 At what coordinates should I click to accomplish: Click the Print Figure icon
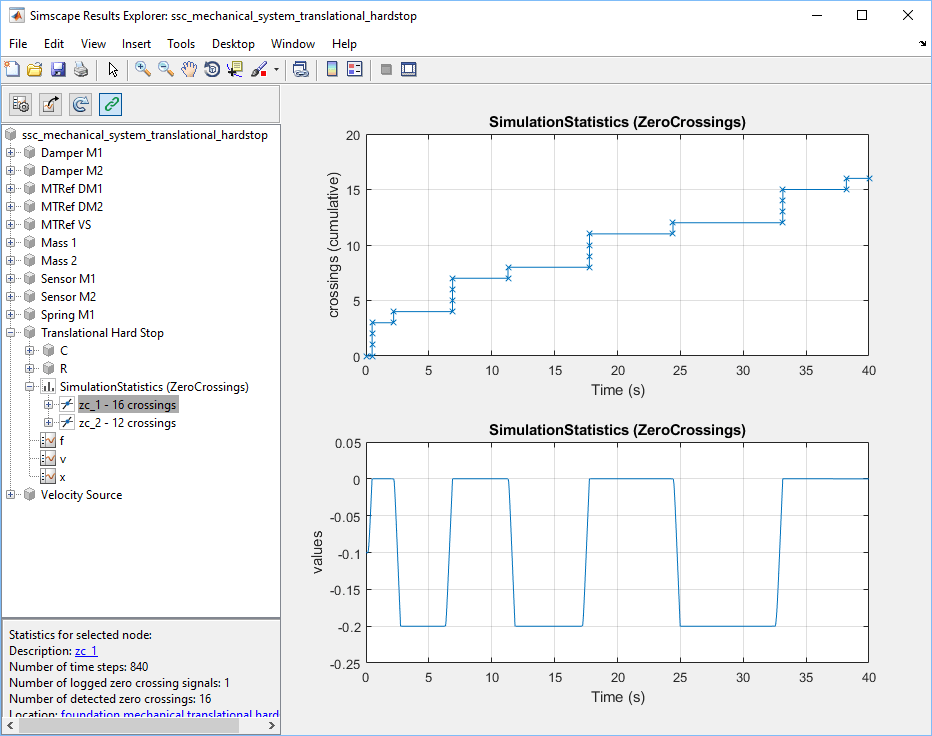pos(81,69)
